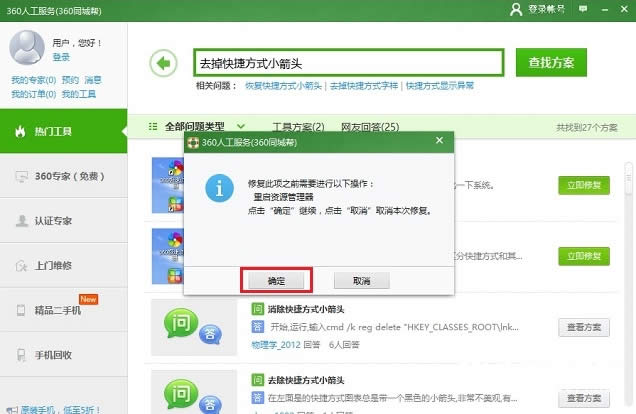This screenshot has width=636, height=414.
Task: Click the user avatar picture
Action: point(27,47)
